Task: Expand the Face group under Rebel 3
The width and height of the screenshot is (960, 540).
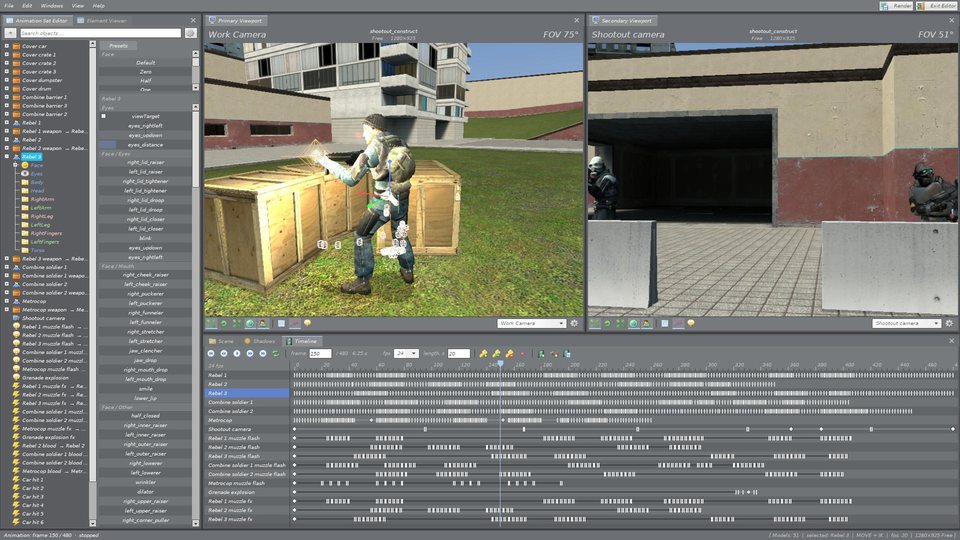Action: (15, 165)
